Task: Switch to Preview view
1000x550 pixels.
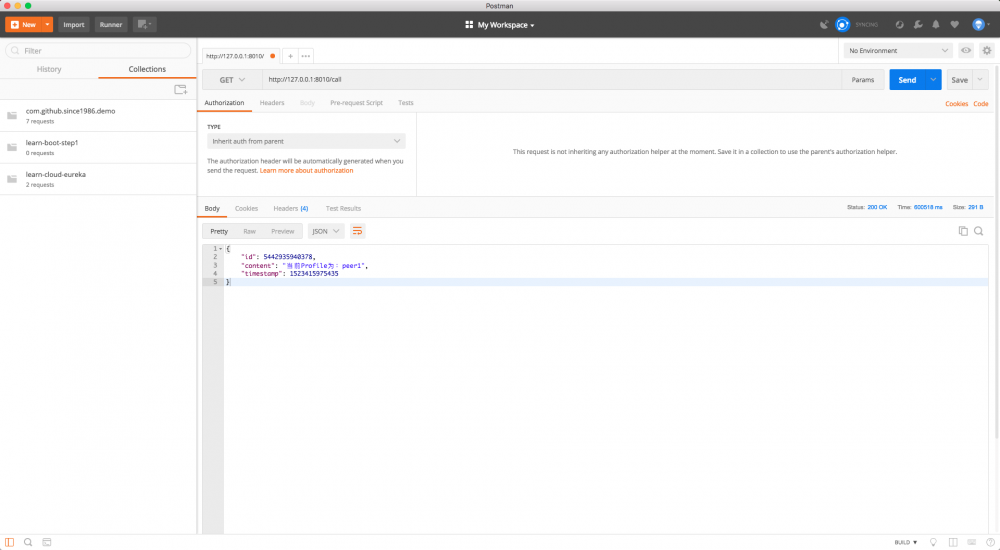Action: [x=283, y=231]
